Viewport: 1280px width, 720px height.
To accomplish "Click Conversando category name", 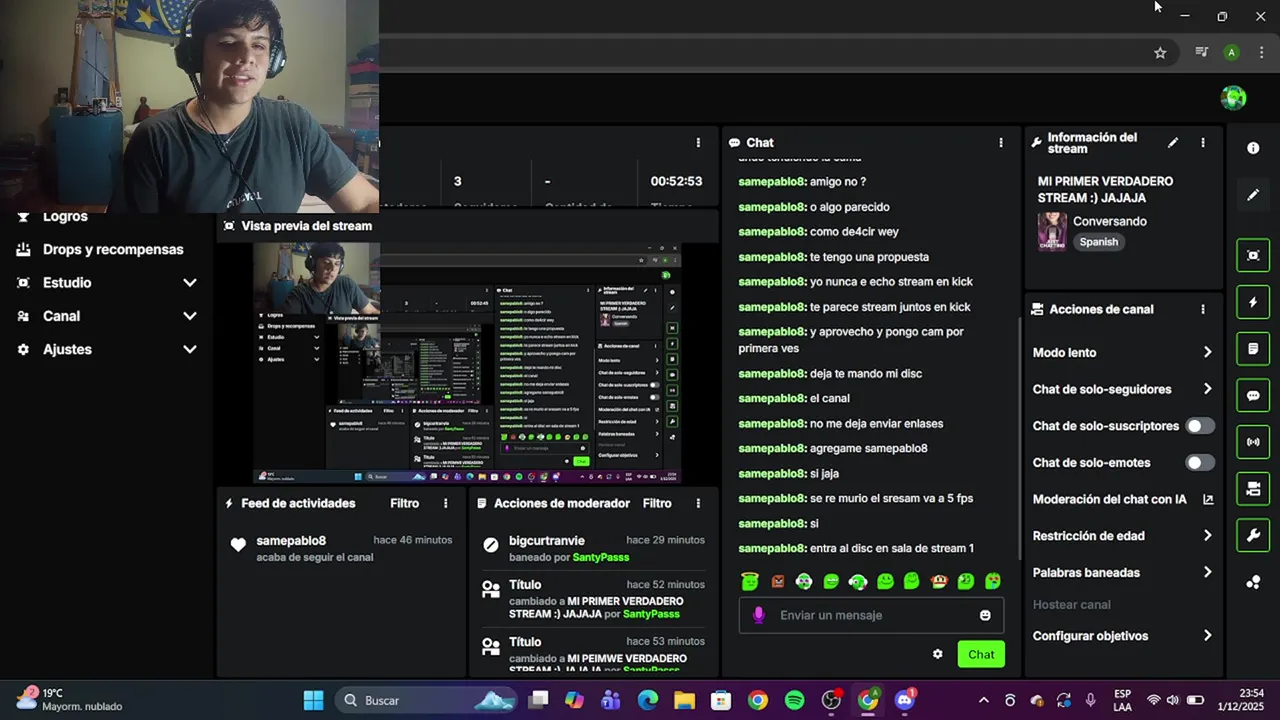I will (1110, 222).
